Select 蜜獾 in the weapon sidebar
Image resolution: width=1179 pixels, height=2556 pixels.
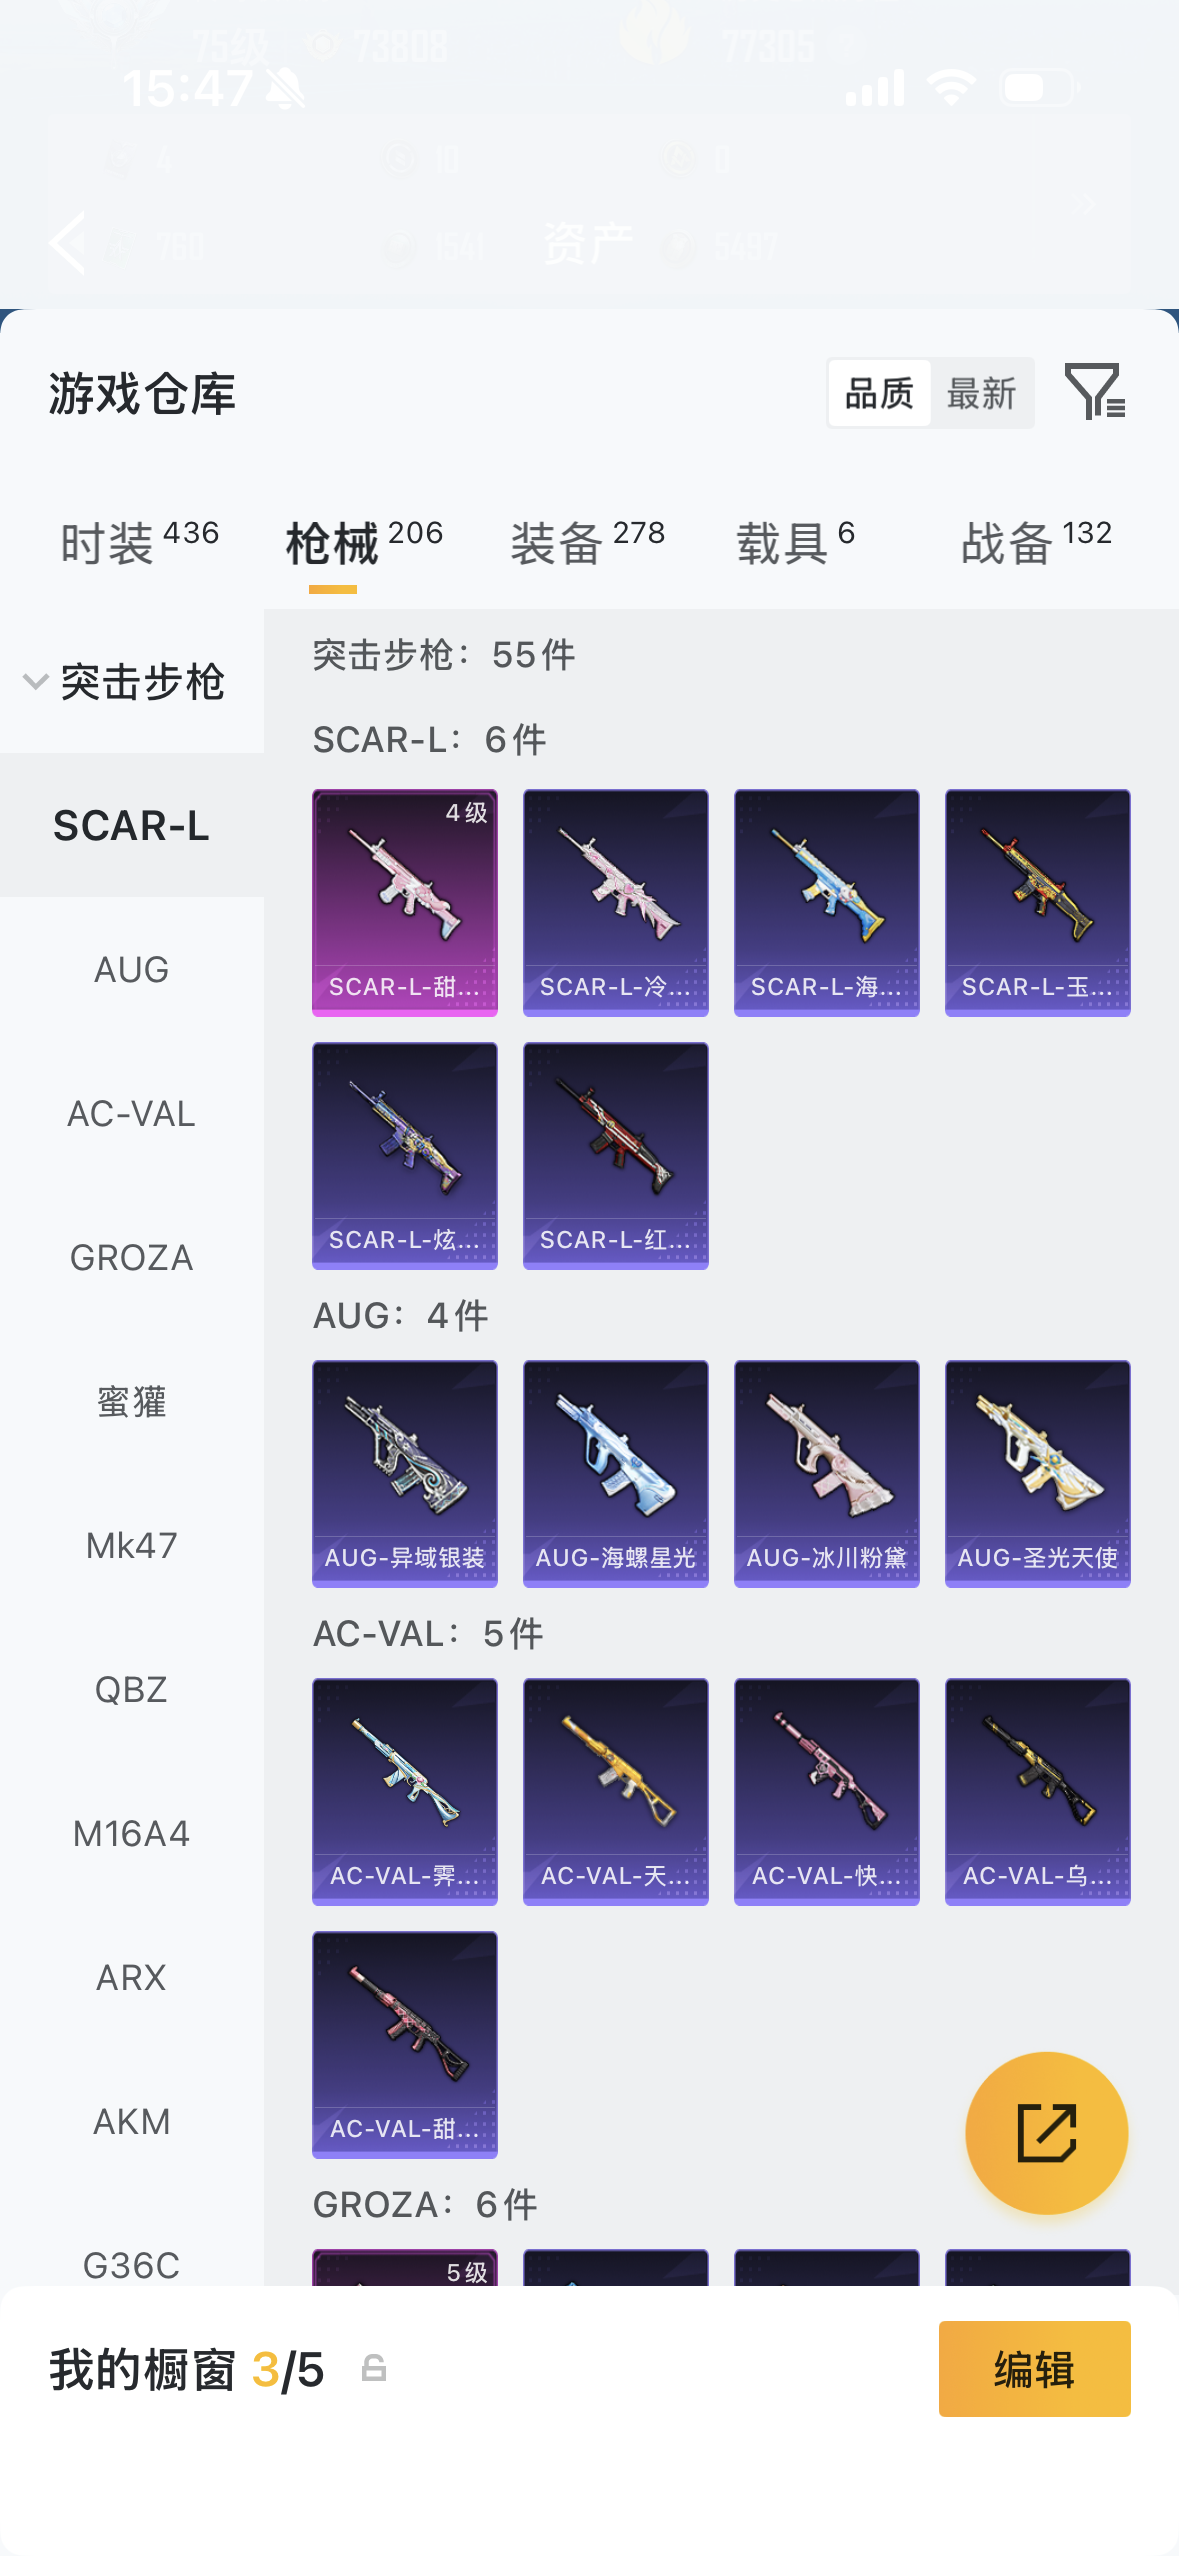[131, 1401]
